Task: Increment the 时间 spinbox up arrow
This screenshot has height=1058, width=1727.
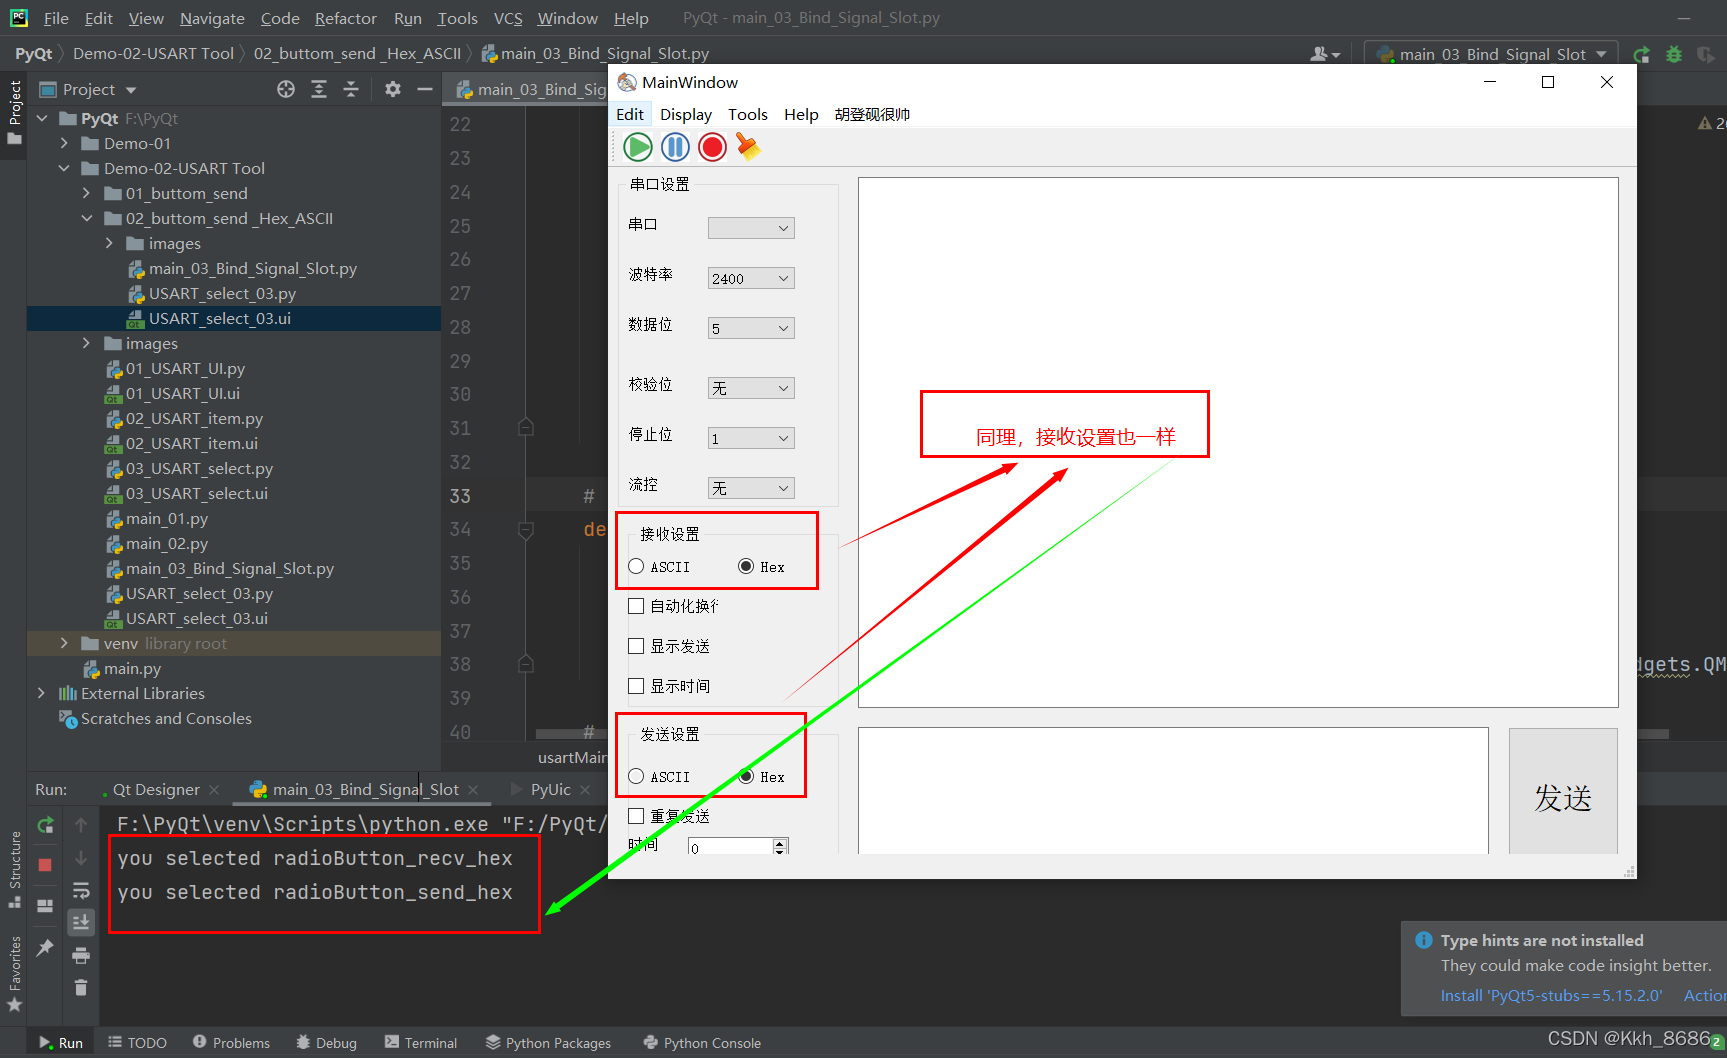Action: [x=780, y=843]
